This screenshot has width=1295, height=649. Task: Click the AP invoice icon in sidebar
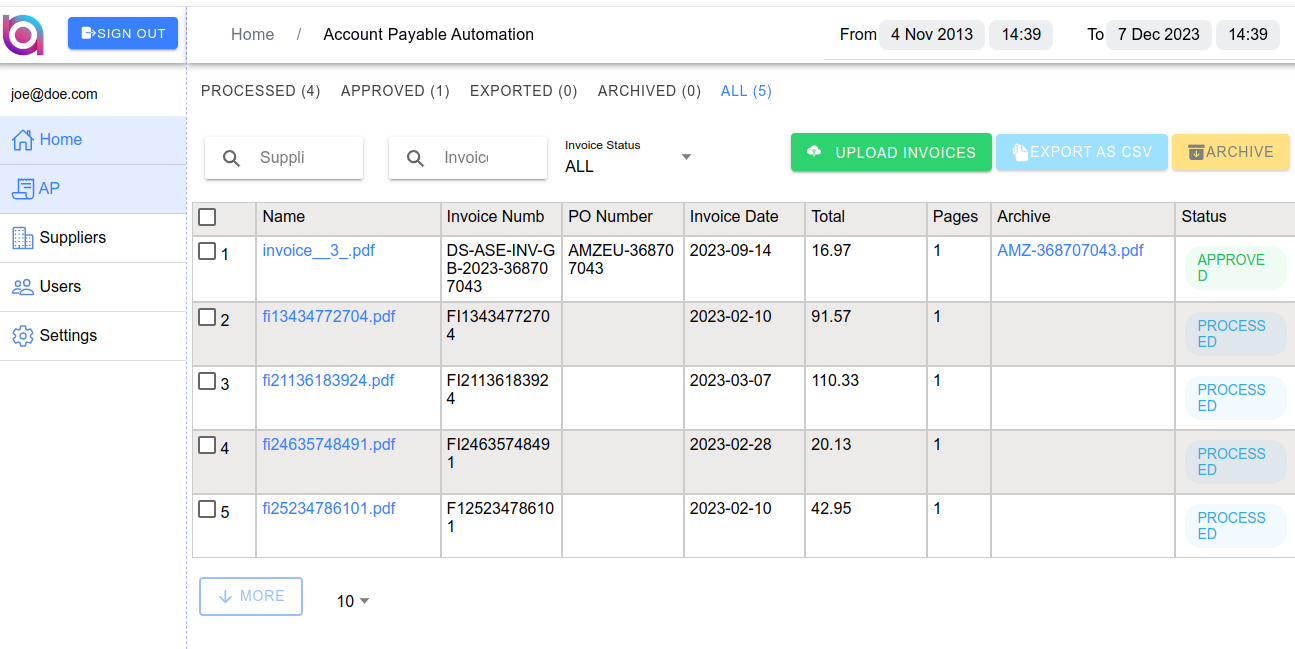coord(23,188)
